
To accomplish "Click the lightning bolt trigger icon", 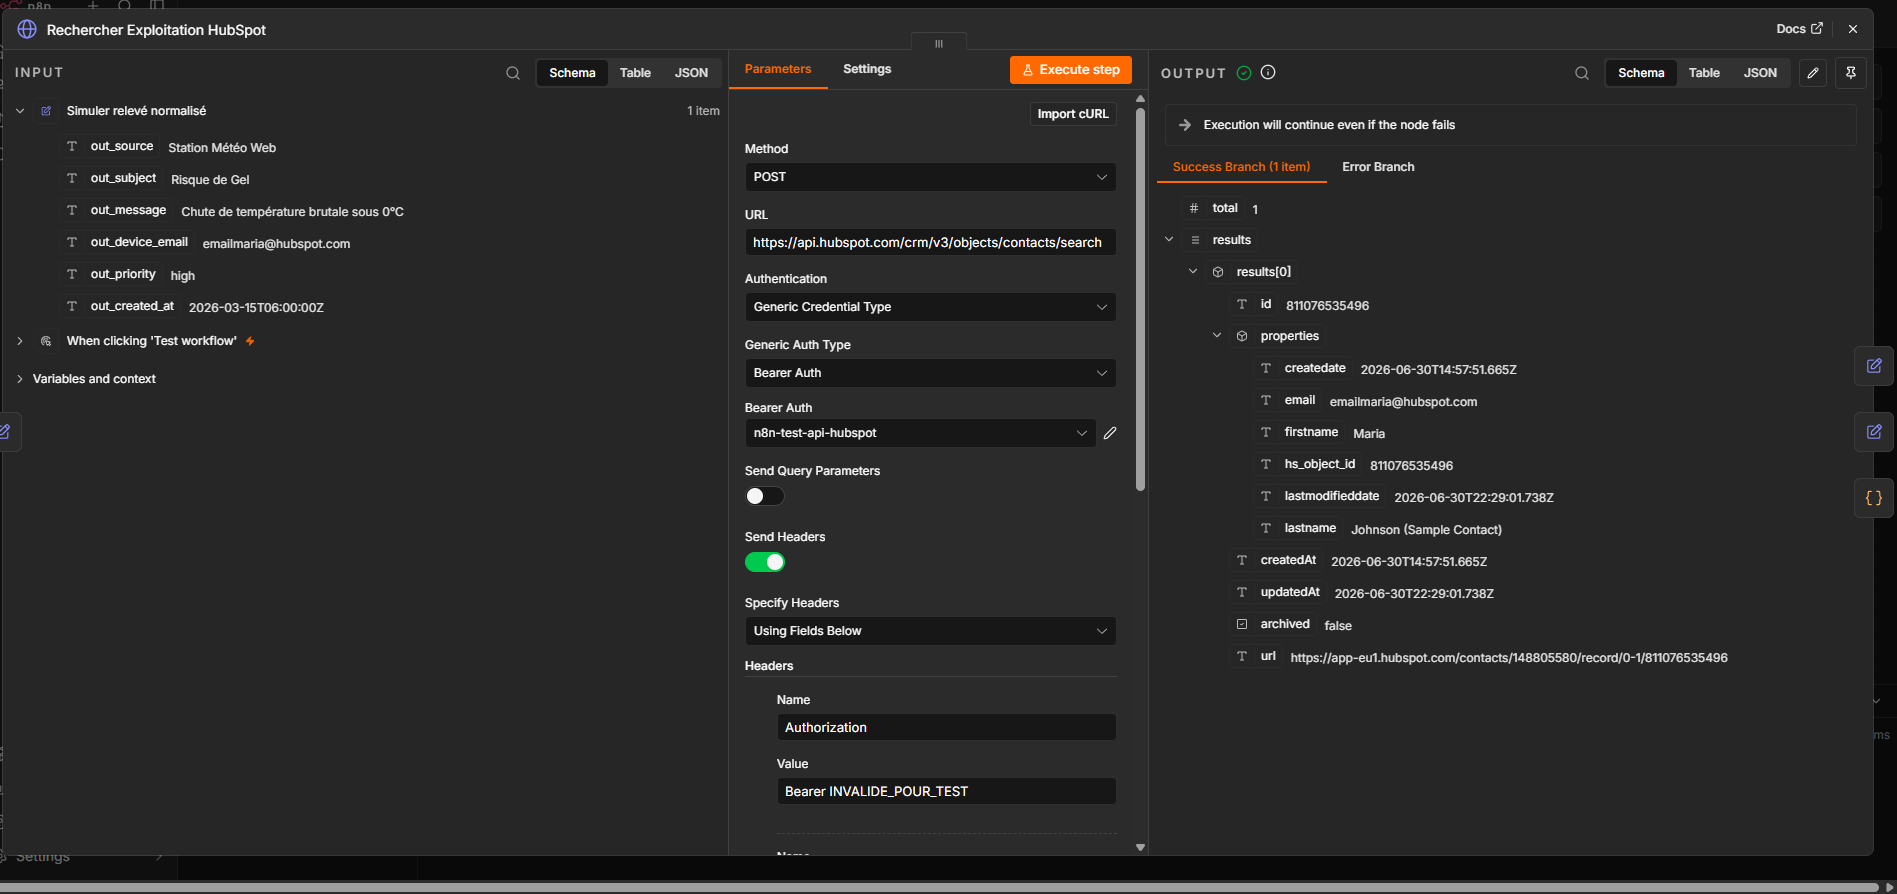I will click(x=250, y=341).
